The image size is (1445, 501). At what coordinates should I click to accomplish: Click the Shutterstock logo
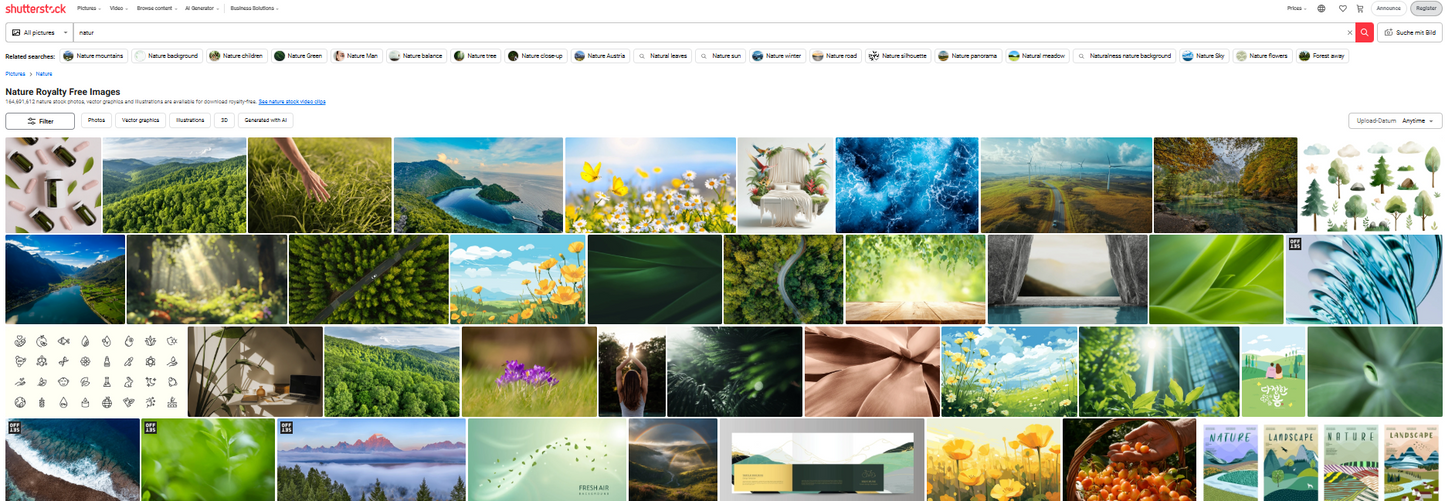pos(35,8)
